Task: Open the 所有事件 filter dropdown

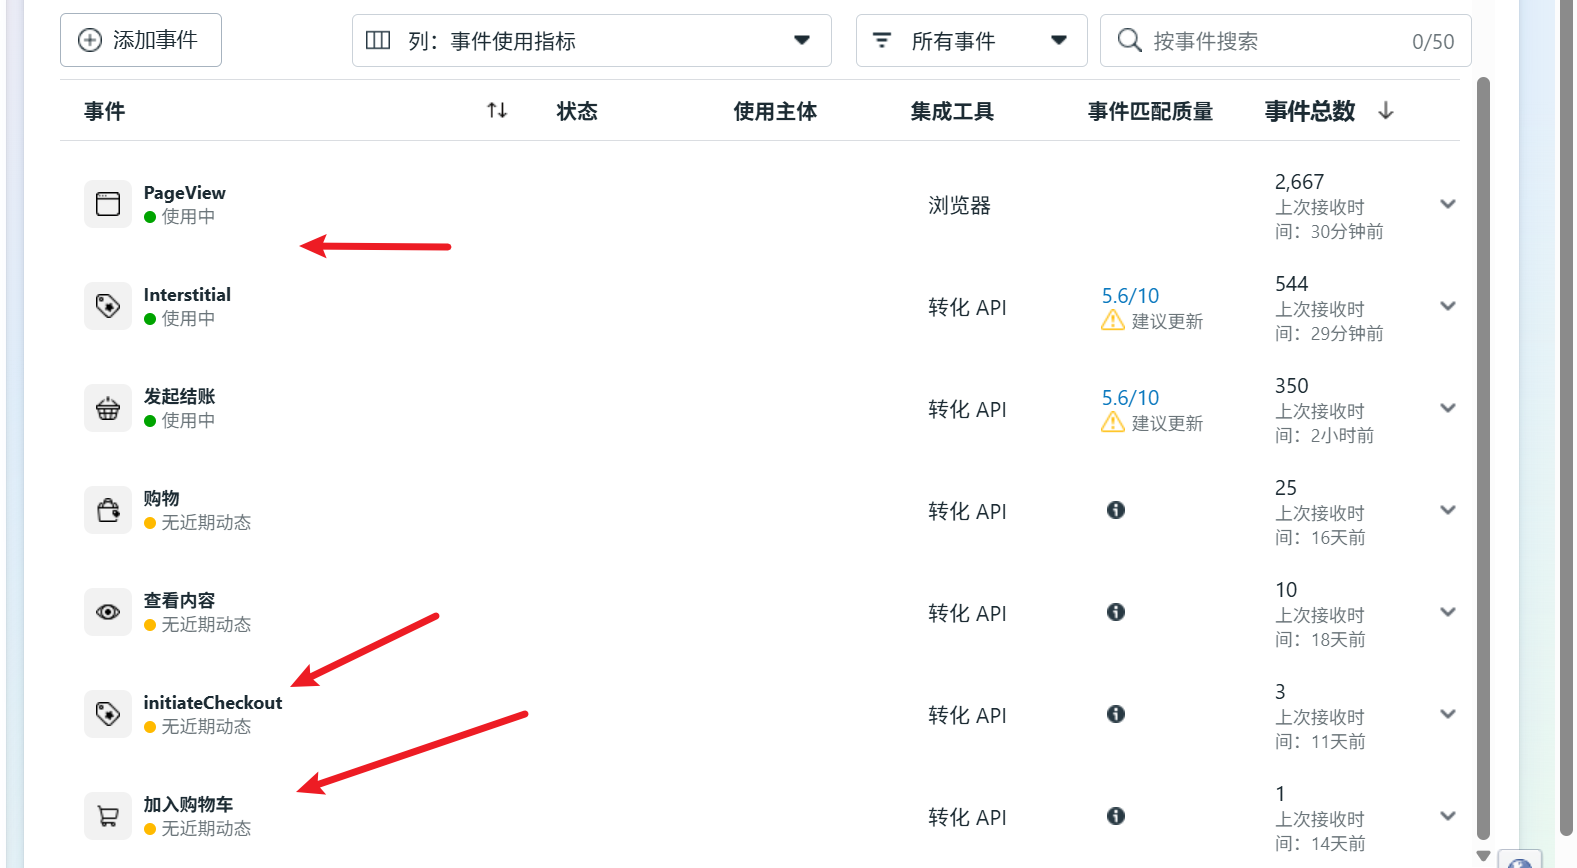Action: (971, 41)
